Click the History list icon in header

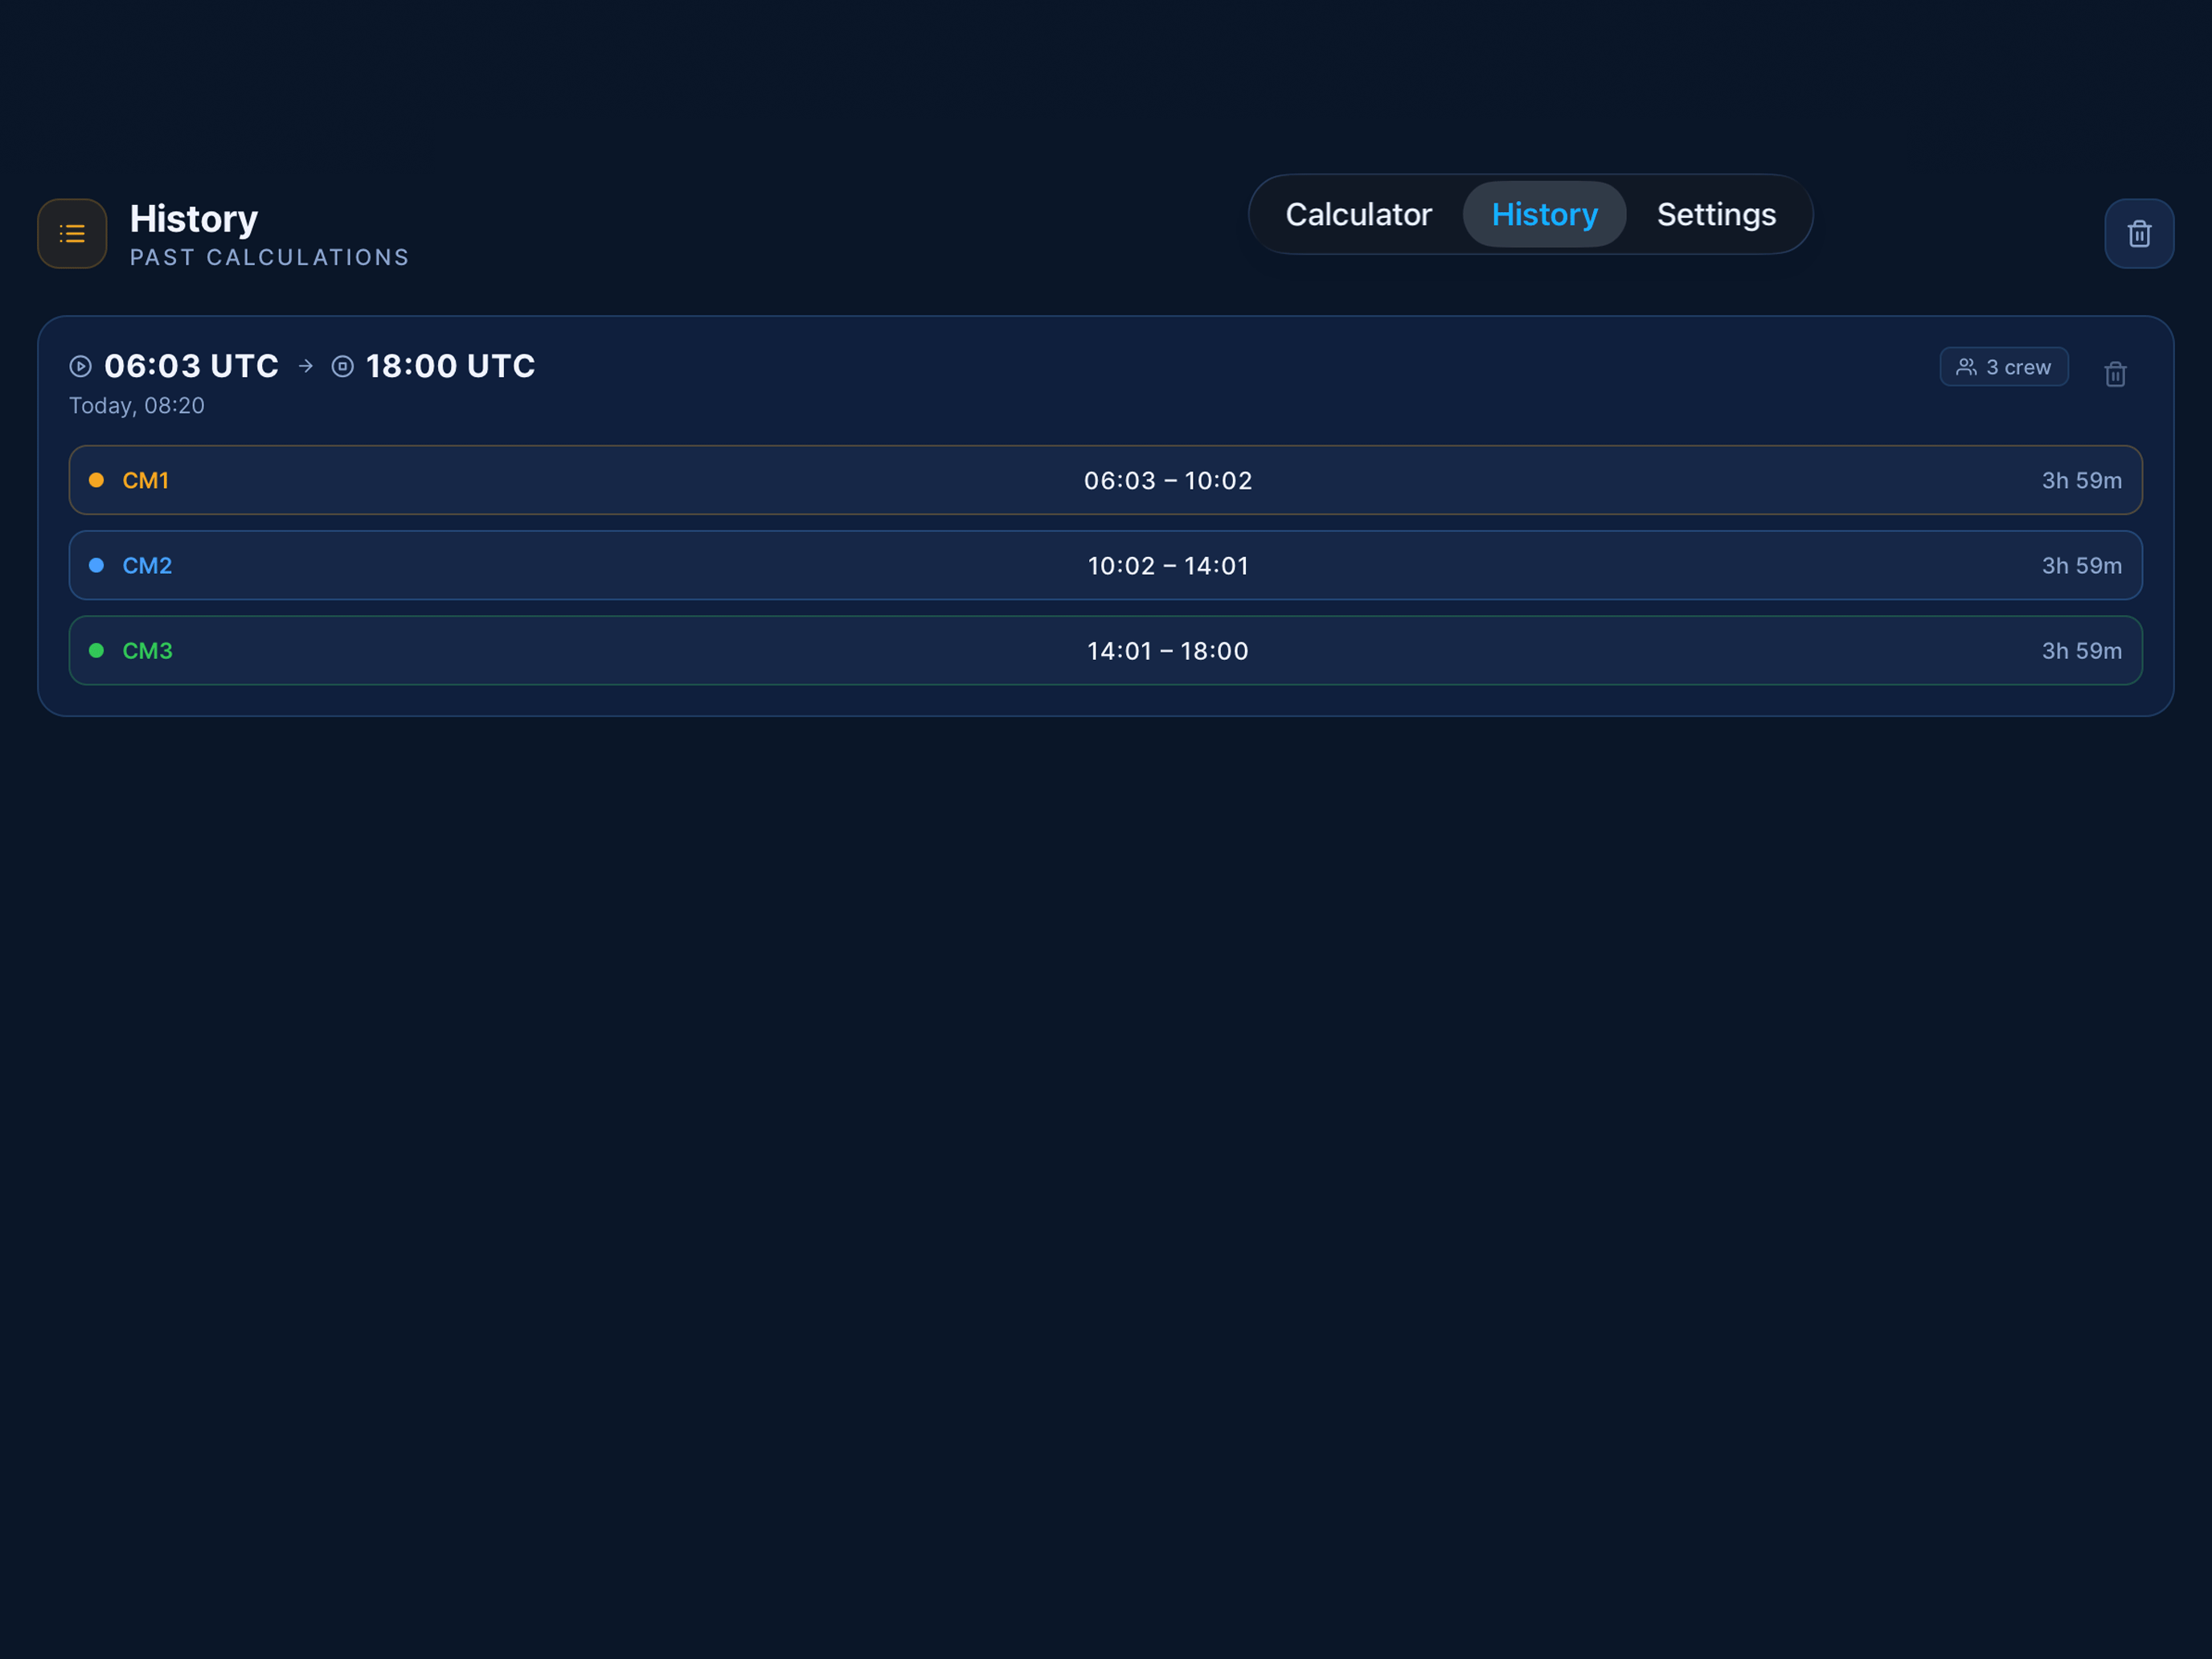click(72, 234)
